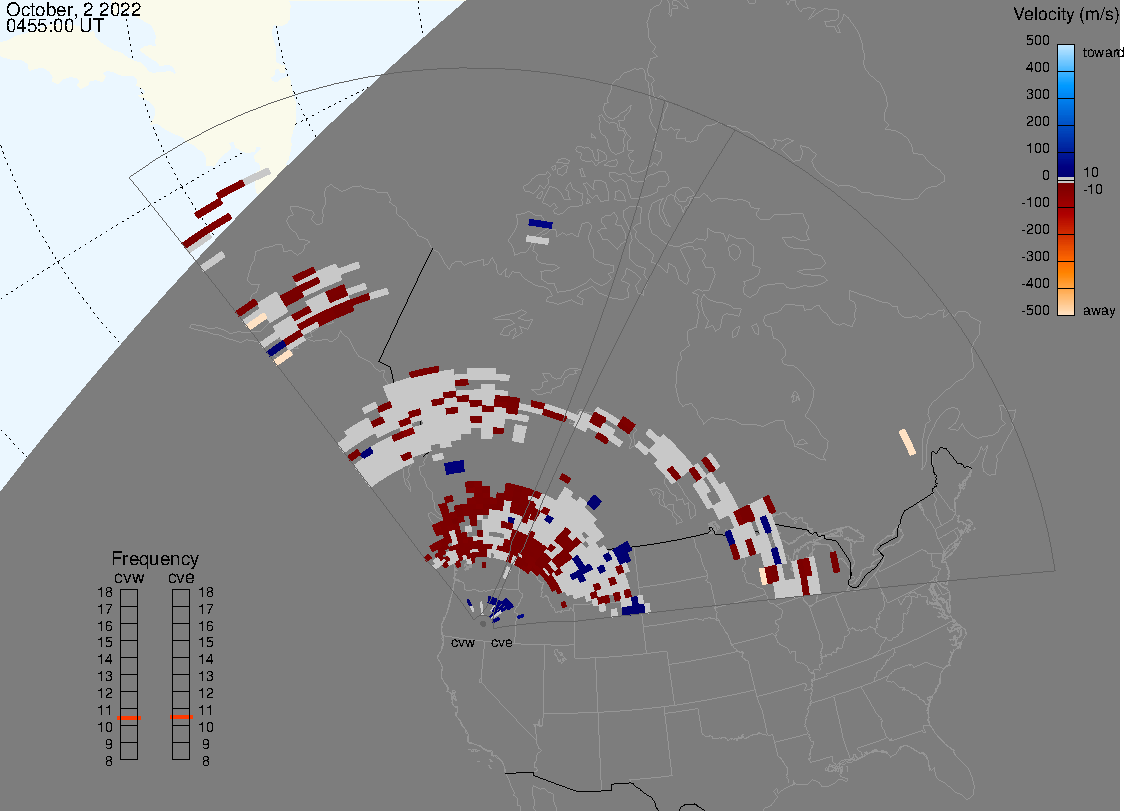The image size is (1124, 811).
Task: Click the cvw frequency bar red marker
Action: [129, 718]
